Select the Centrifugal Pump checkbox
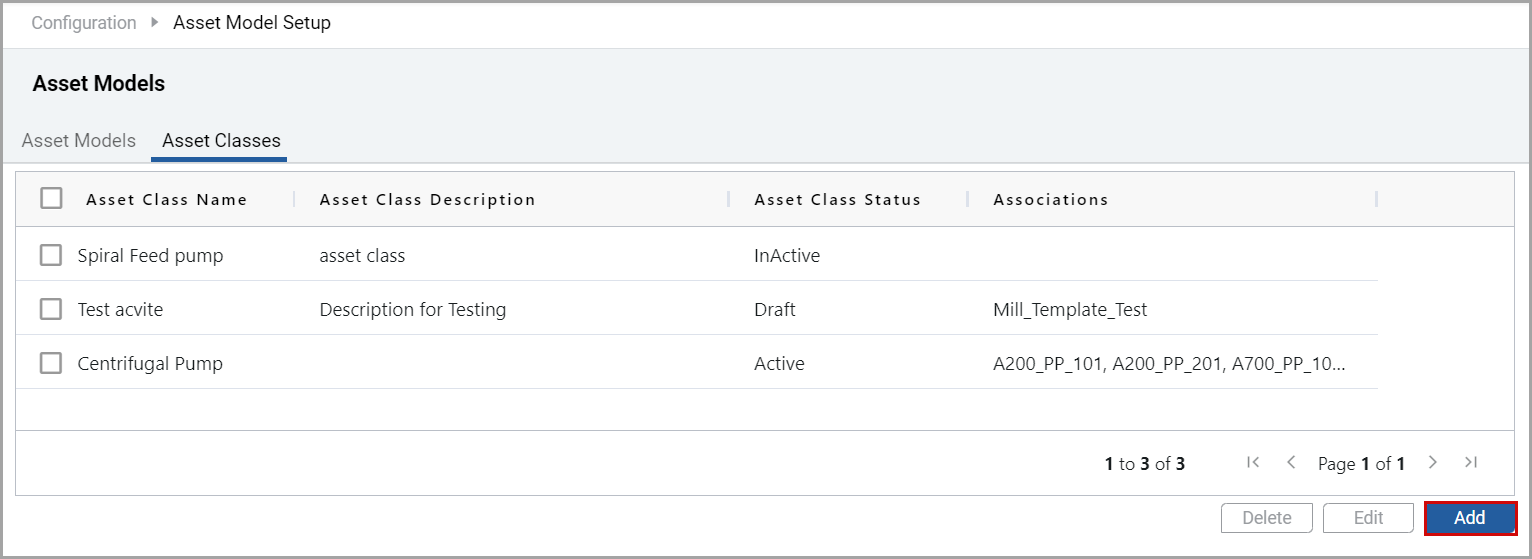 coord(51,363)
